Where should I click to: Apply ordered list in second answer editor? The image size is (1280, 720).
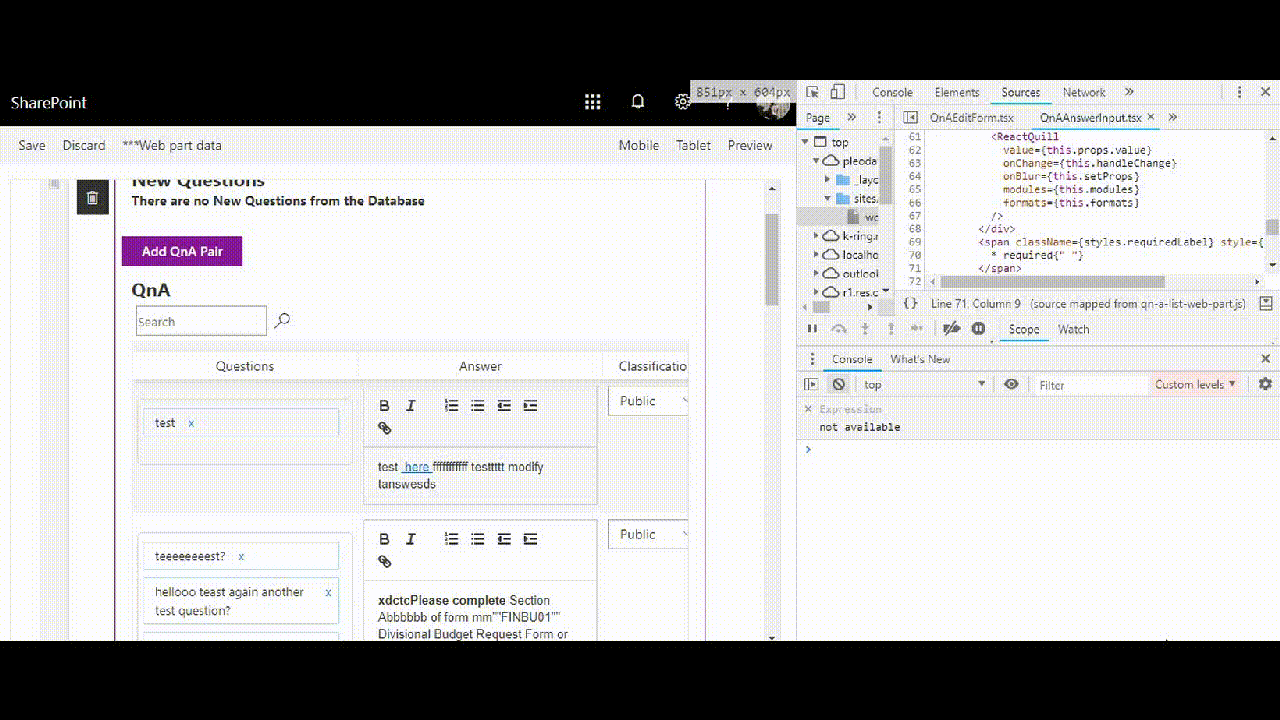(451, 539)
